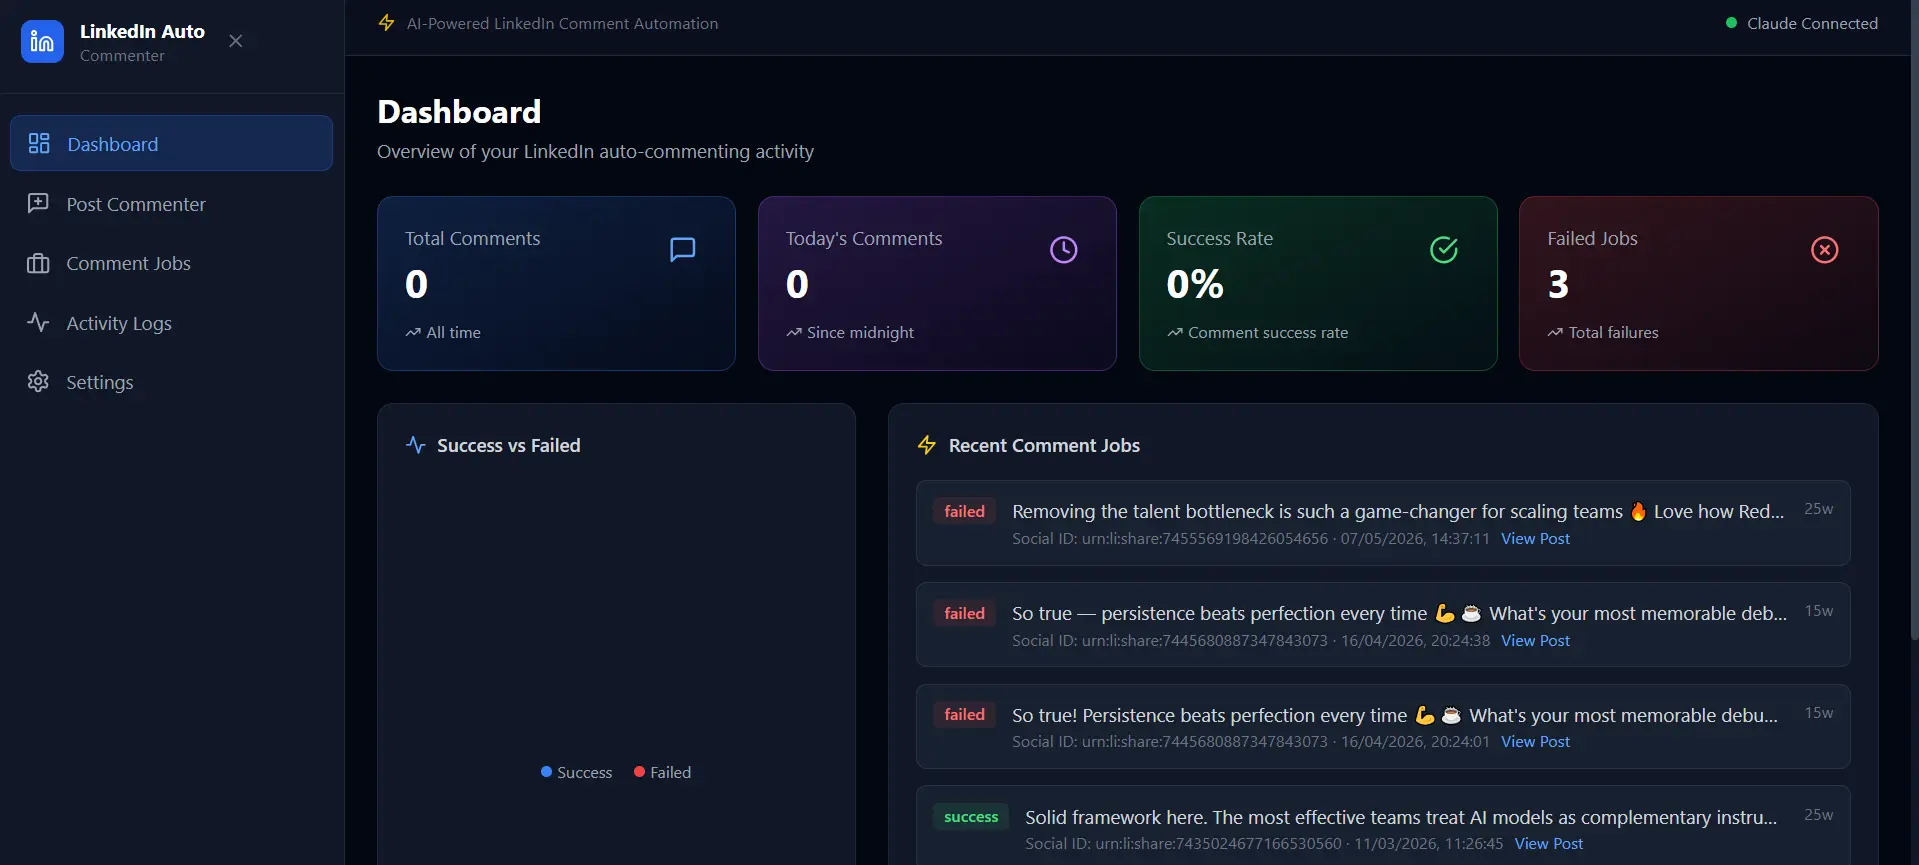Viewport: 1919px width, 865px height.
Task: Click the failed badge on the talent bottleneck job
Action: (x=964, y=512)
